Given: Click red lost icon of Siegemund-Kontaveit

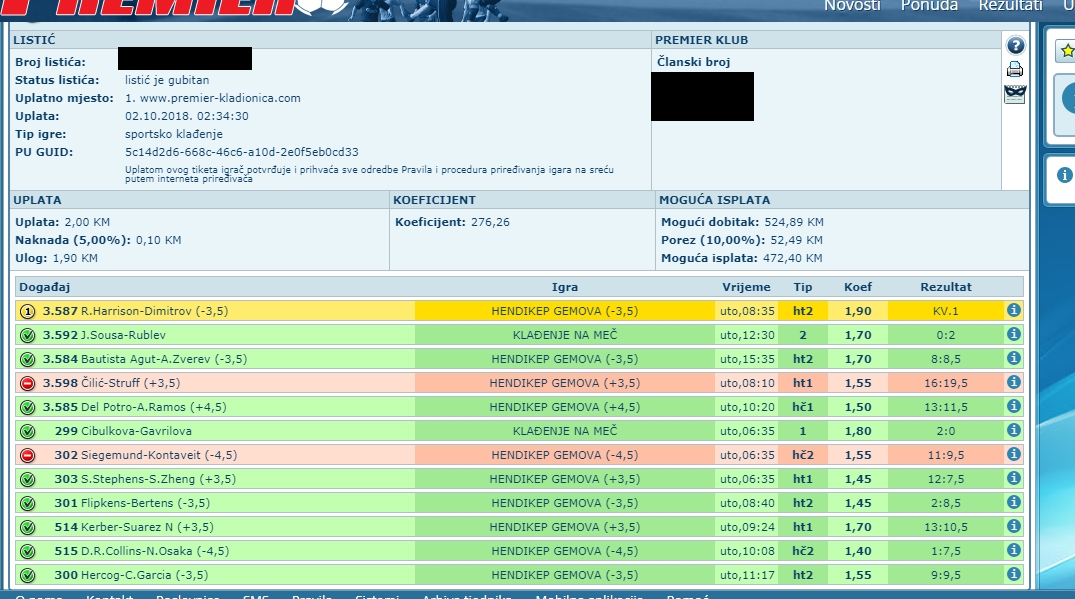Looking at the screenshot, I should (27, 455).
